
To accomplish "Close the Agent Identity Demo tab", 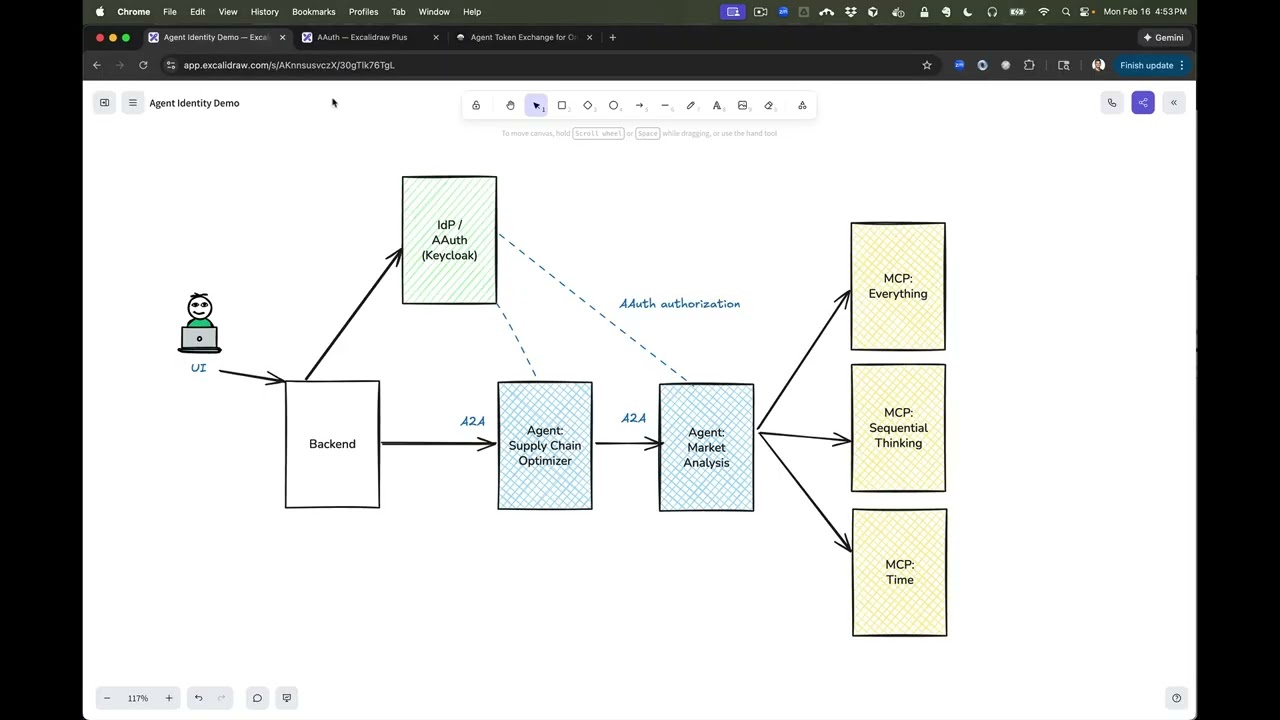I will 282,37.
